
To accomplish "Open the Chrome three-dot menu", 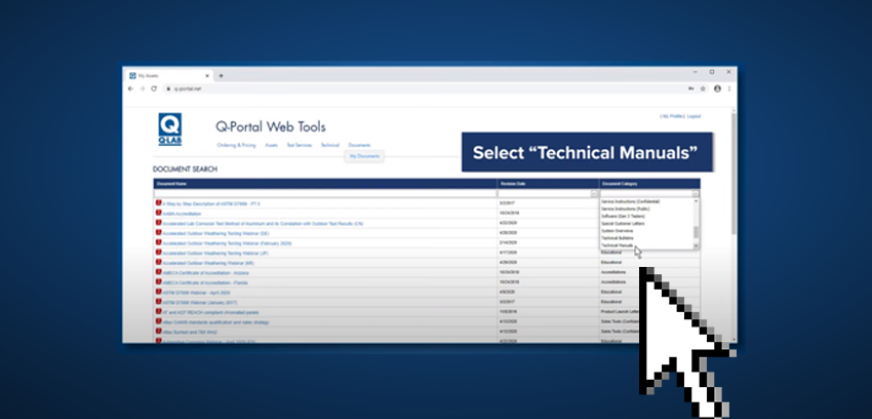I will click(x=729, y=88).
